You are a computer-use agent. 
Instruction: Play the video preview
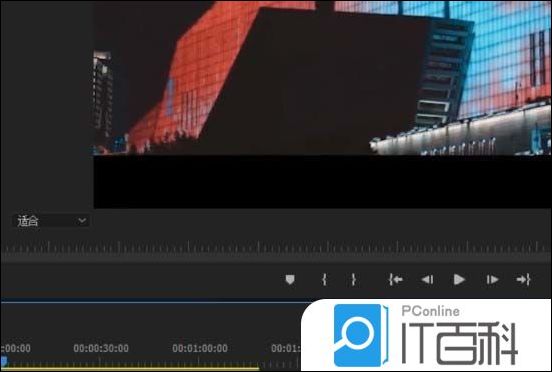pos(459,280)
